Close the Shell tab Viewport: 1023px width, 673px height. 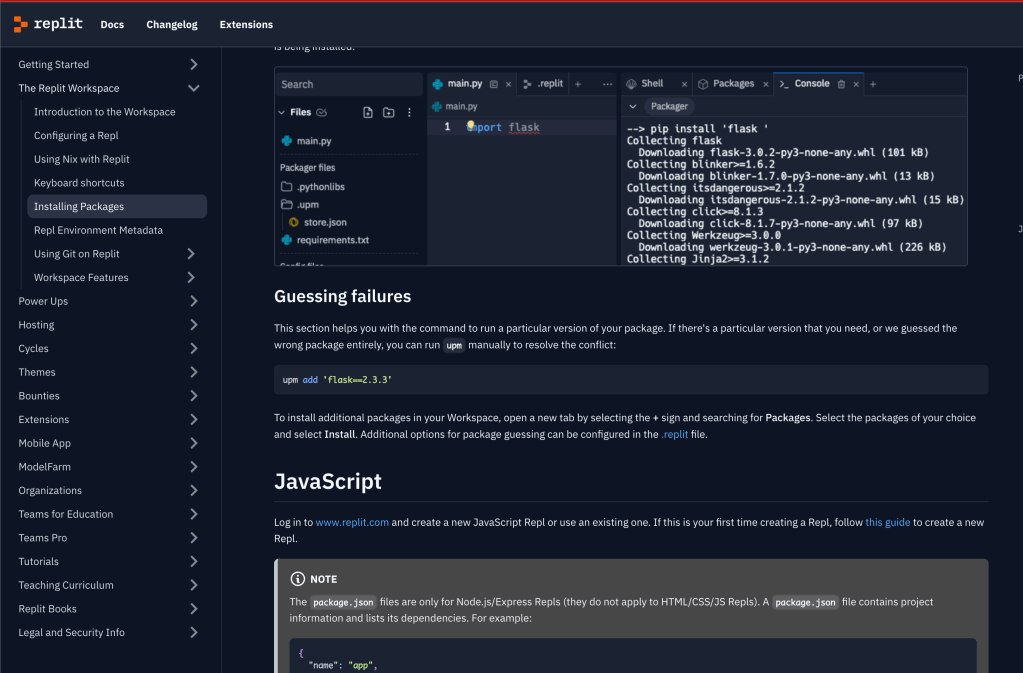tap(684, 84)
